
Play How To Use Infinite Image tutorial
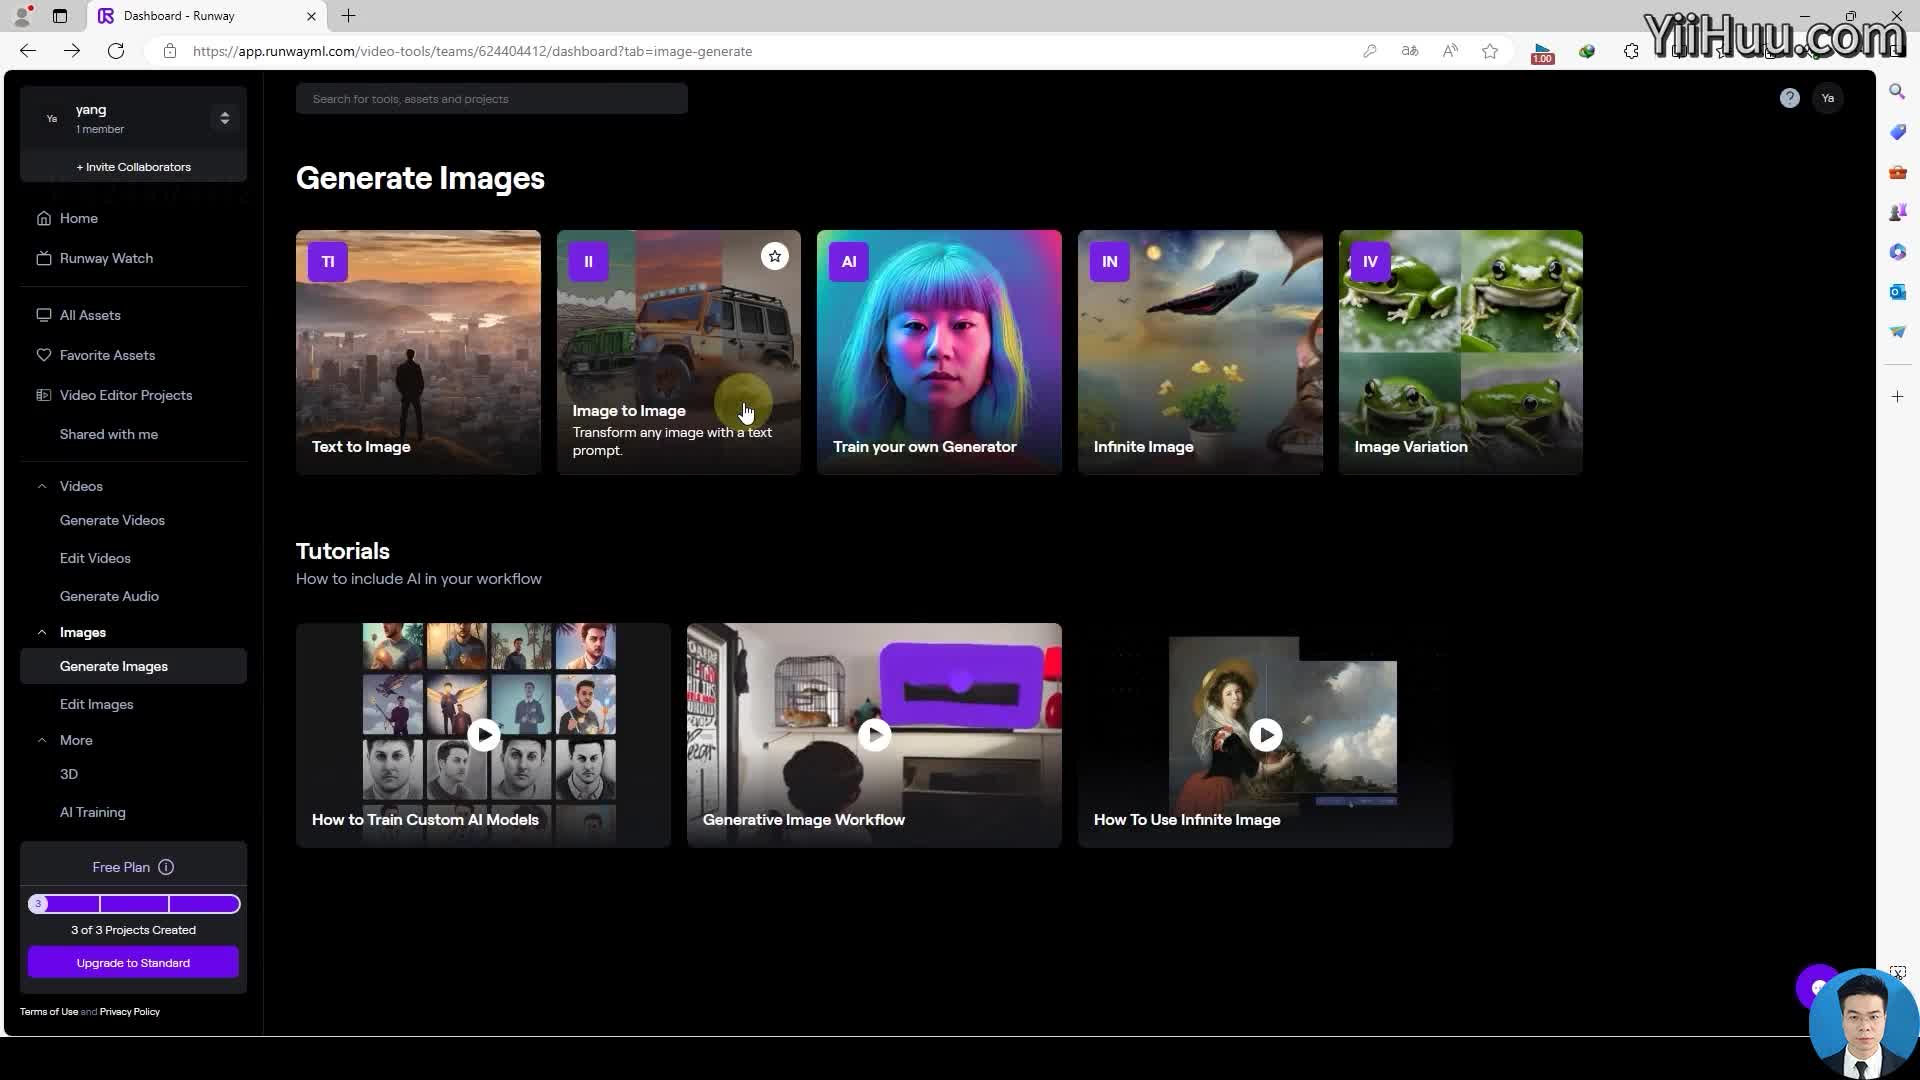point(1266,735)
